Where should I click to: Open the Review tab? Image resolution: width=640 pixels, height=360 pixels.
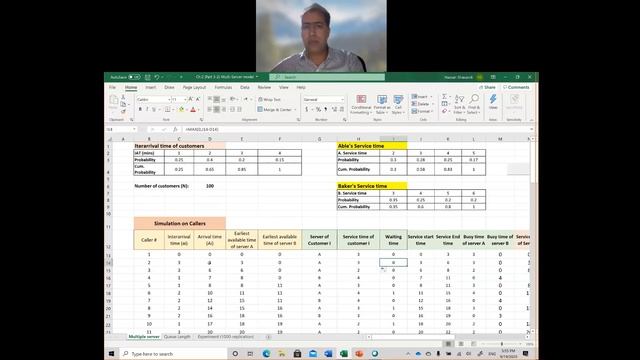click(264, 87)
